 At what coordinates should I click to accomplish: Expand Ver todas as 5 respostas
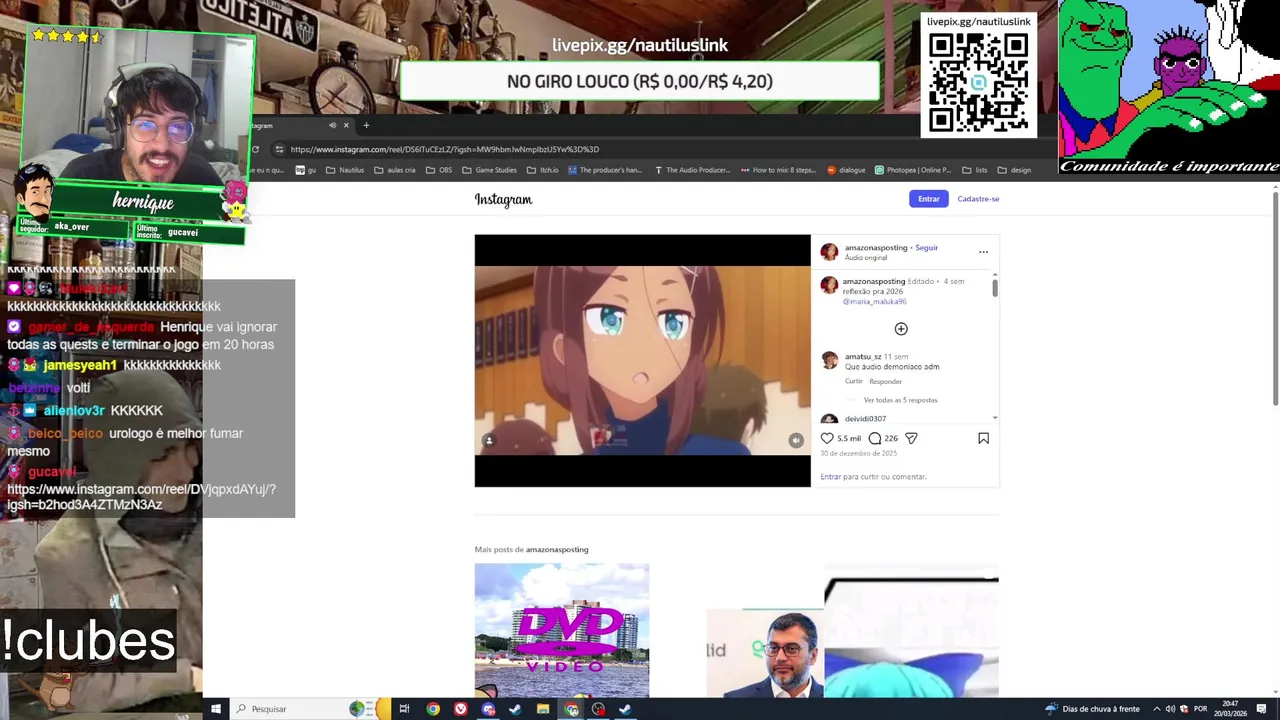coord(900,400)
